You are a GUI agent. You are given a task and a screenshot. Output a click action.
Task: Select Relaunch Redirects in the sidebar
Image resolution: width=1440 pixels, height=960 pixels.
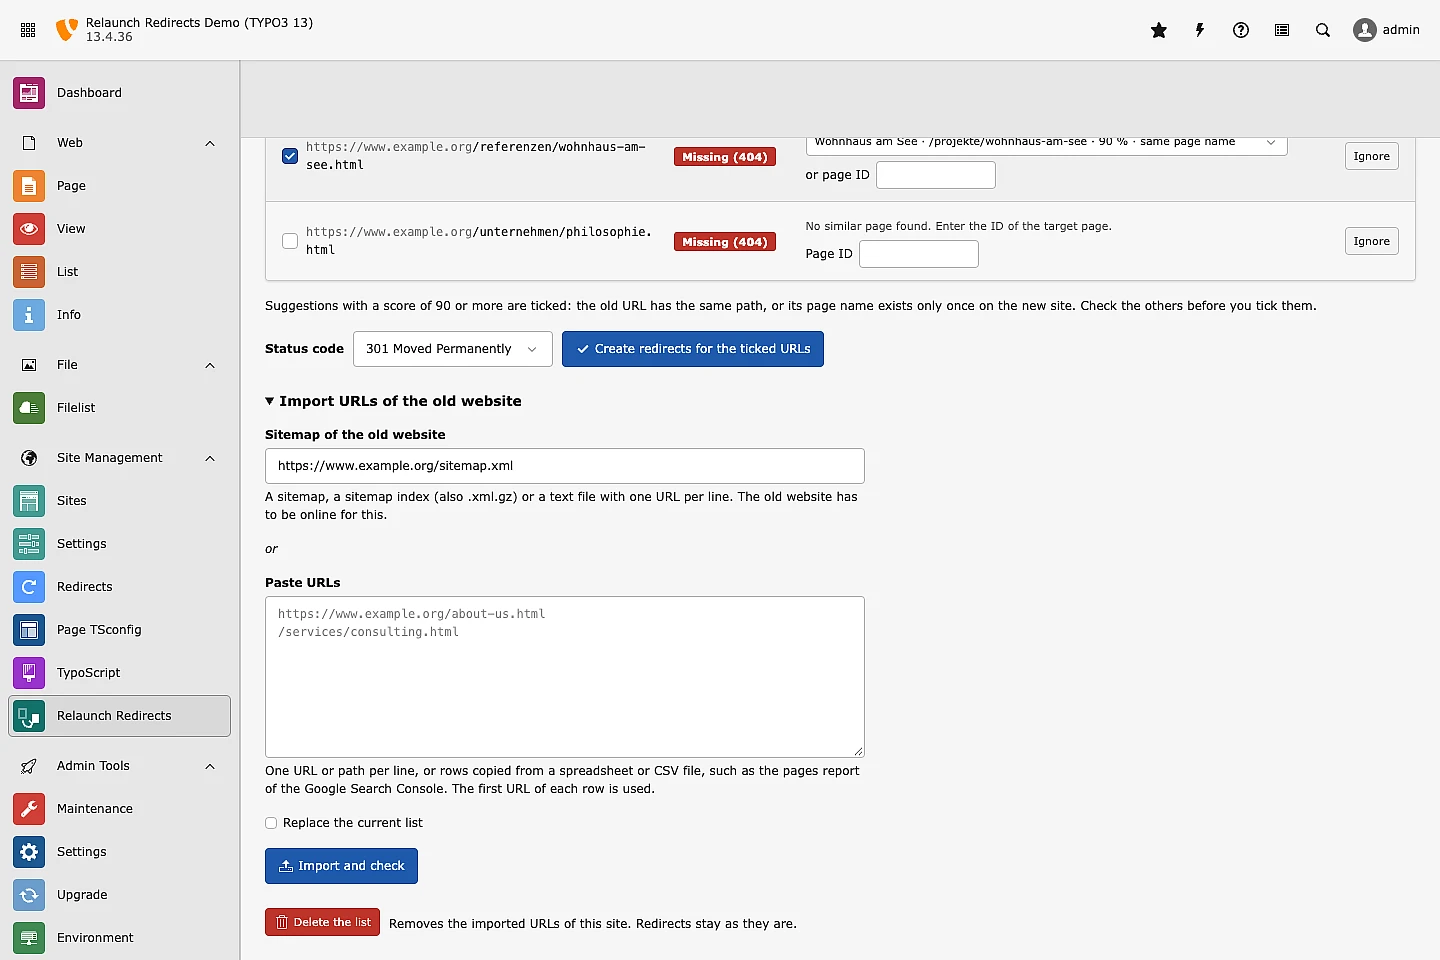[x=120, y=716]
